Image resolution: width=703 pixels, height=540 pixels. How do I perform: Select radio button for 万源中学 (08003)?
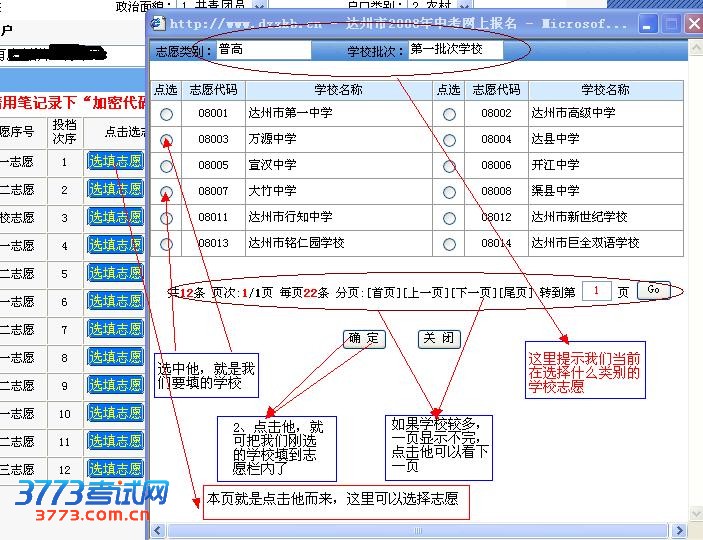[166, 140]
